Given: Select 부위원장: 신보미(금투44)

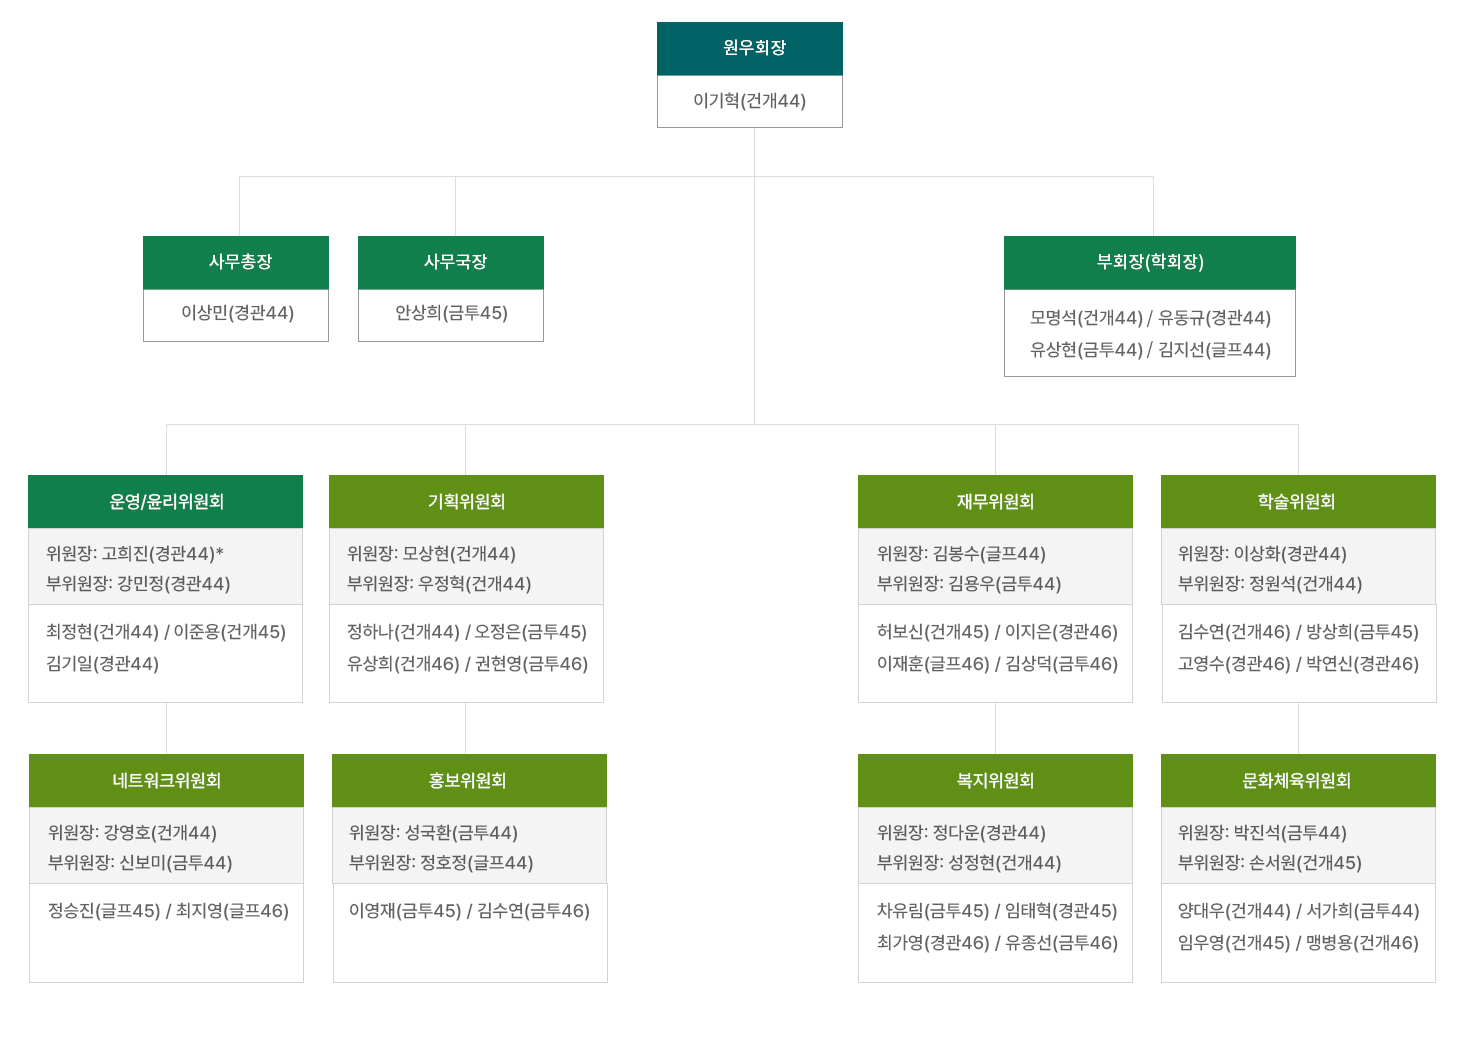Looking at the screenshot, I should pyautogui.click(x=140, y=863).
